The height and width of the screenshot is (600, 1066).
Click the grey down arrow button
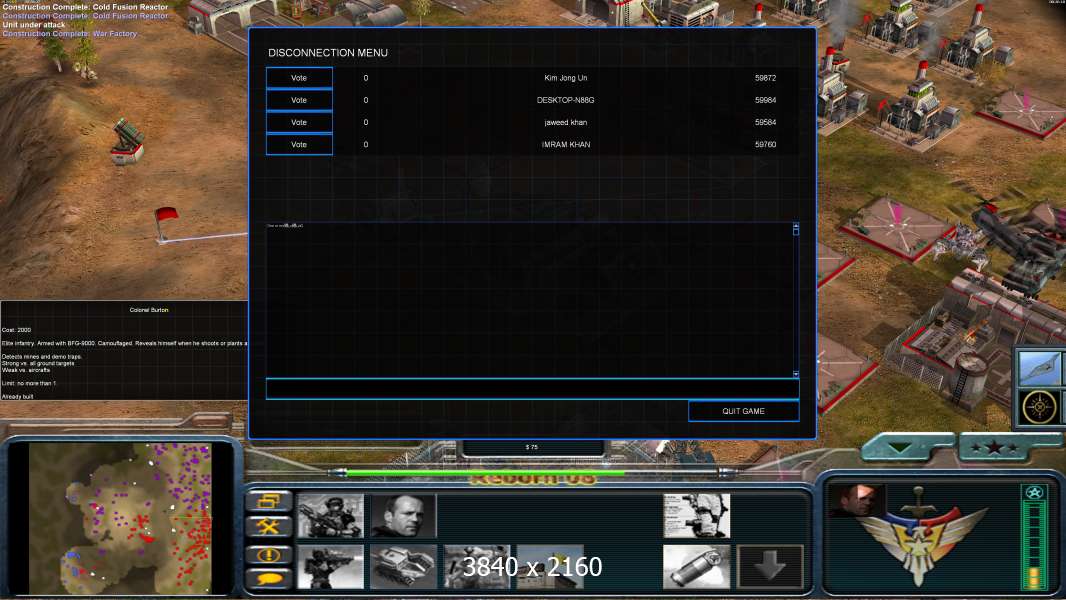tap(770, 567)
